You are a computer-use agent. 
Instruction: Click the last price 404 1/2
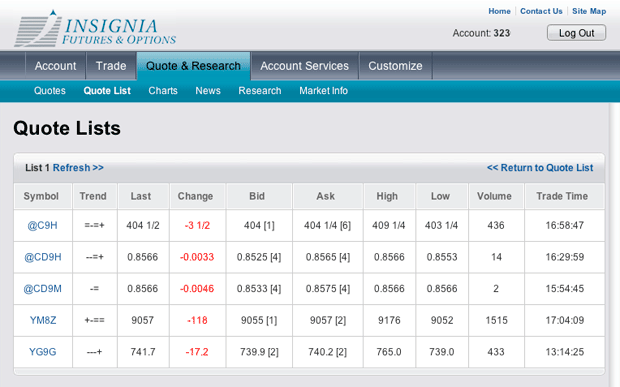pos(143,225)
